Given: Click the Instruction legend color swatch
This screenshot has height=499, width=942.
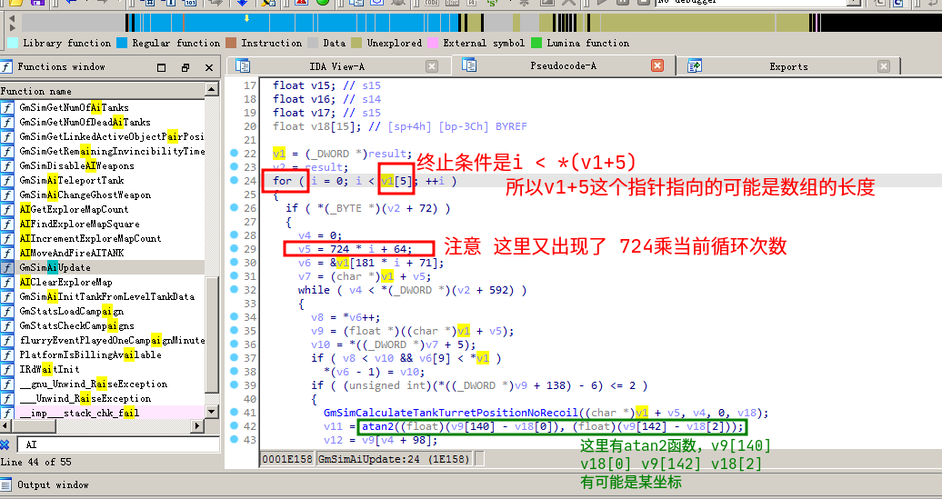Looking at the screenshot, I should click(x=231, y=43).
